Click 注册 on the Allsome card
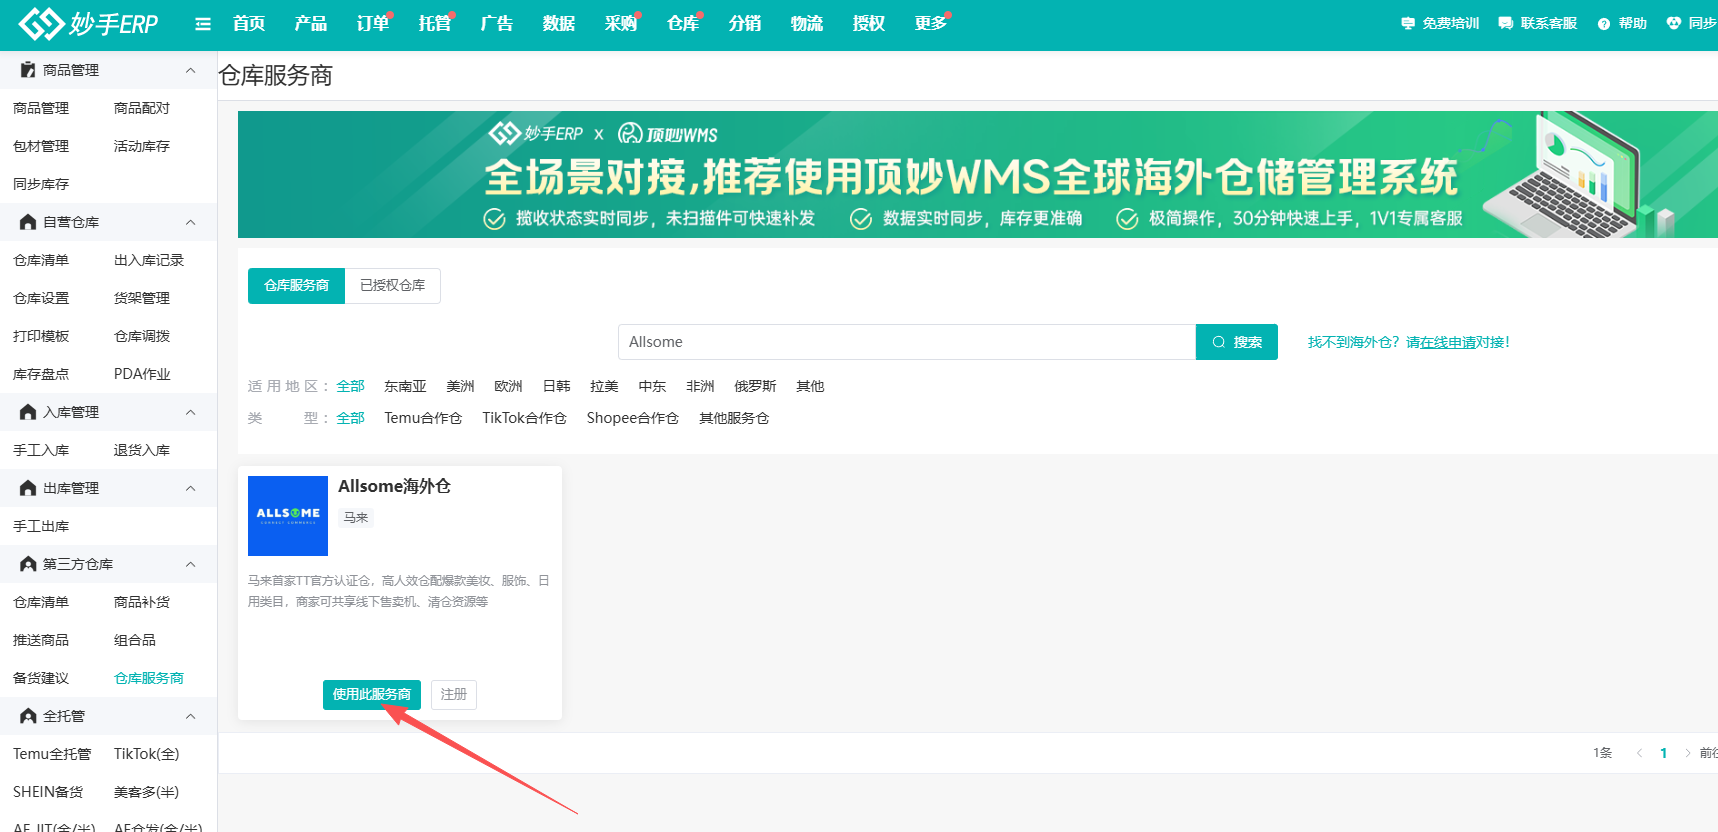The height and width of the screenshot is (832, 1718). (454, 695)
